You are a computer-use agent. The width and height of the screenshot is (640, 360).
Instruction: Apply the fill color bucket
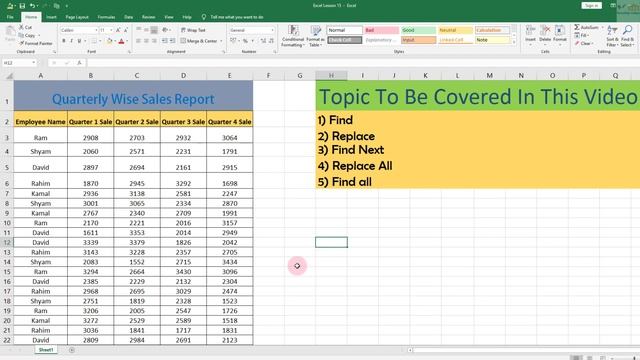coord(109,41)
